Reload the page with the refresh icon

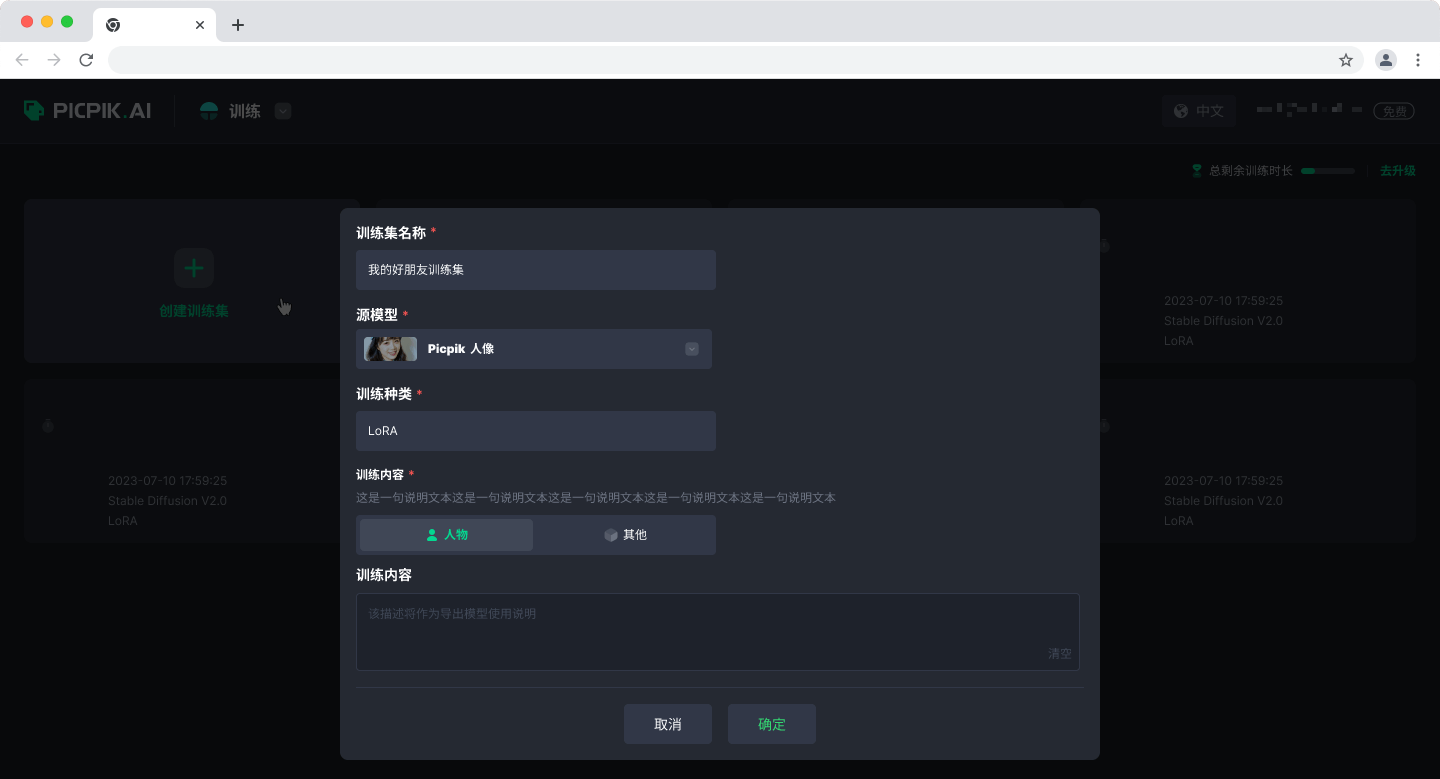(86, 60)
